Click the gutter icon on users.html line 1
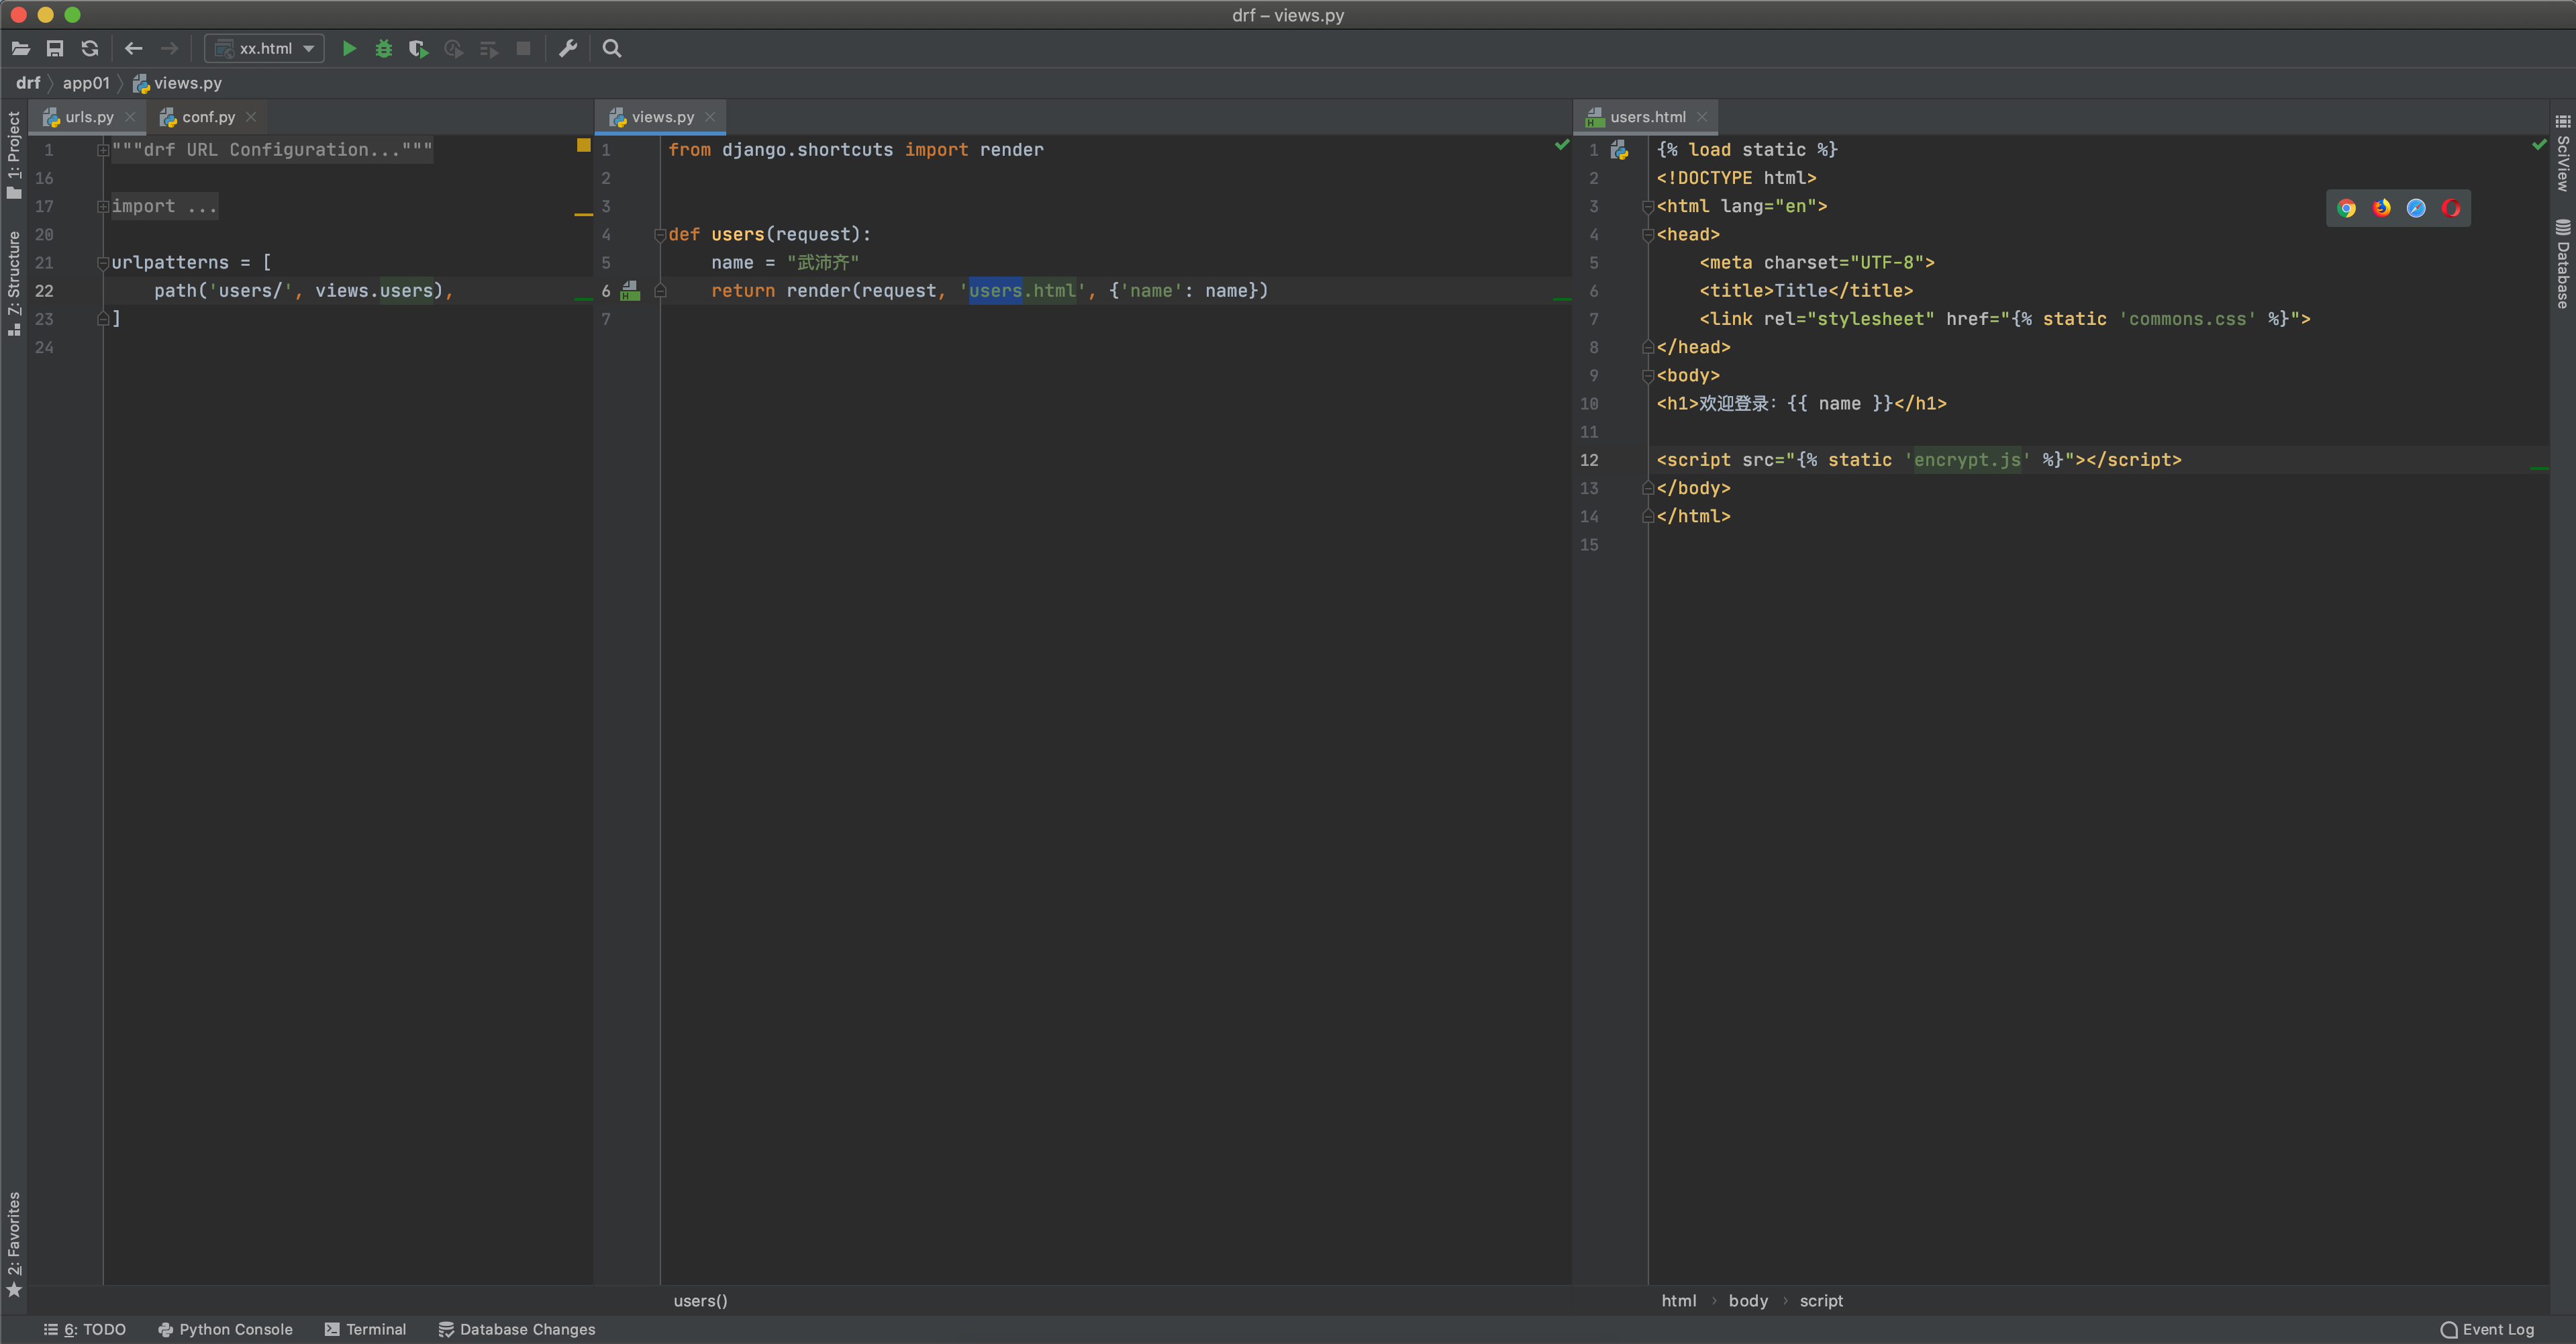Image resolution: width=2576 pixels, height=1344 pixels. (1620, 150)
